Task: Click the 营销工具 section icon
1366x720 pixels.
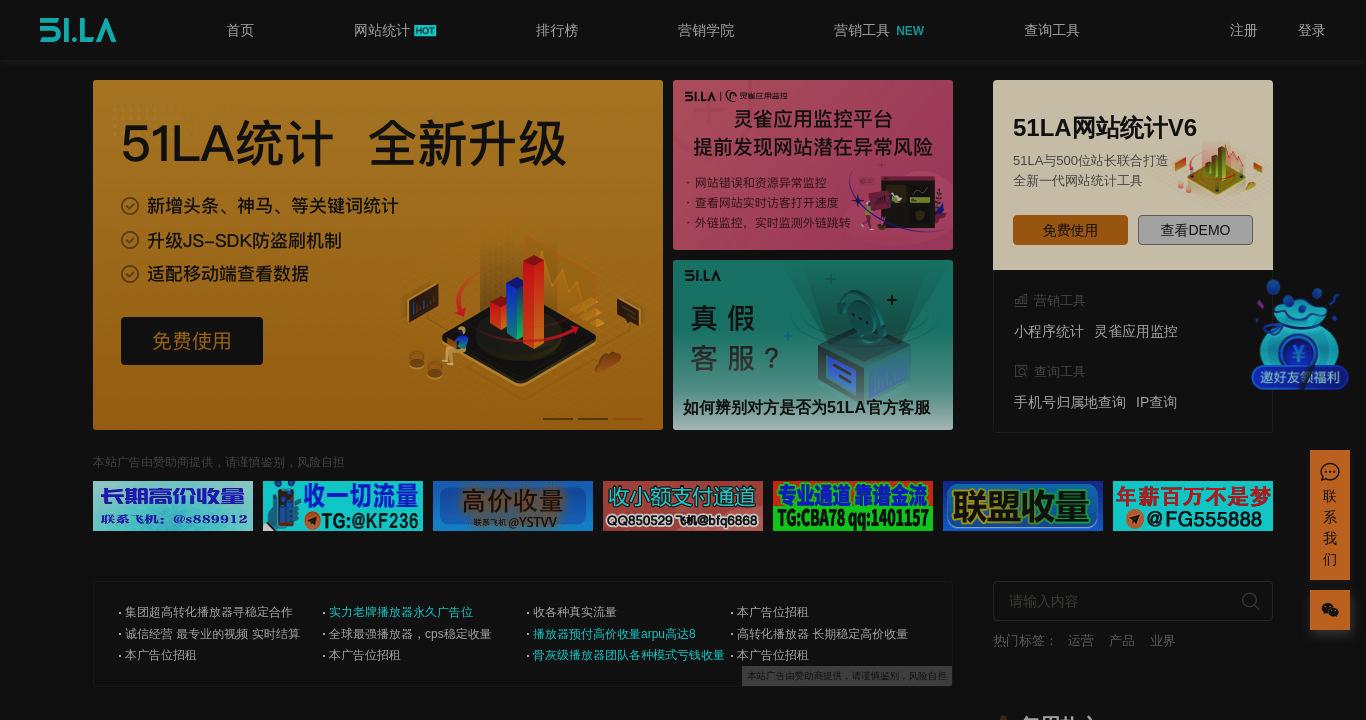Action: [1021, 300]
